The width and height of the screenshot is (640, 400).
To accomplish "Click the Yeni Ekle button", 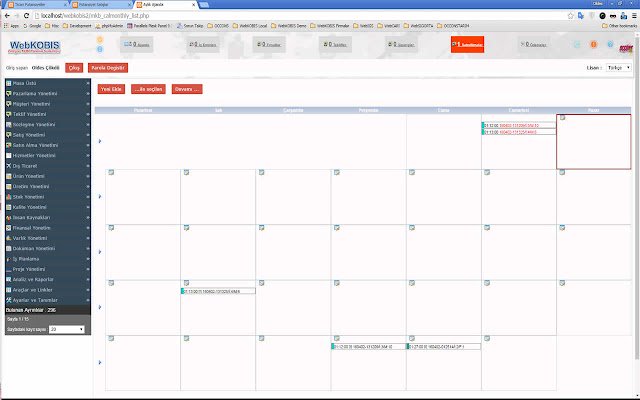I will point(111,89).
